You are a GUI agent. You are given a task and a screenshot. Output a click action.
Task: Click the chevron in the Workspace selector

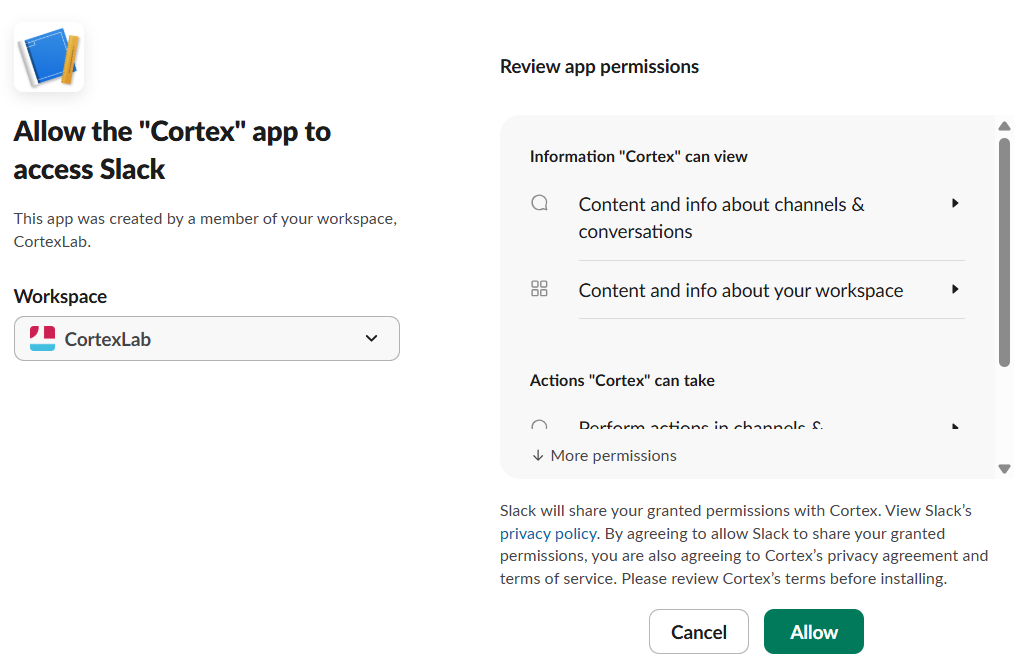pyautogui.click(x=372, y=338)
